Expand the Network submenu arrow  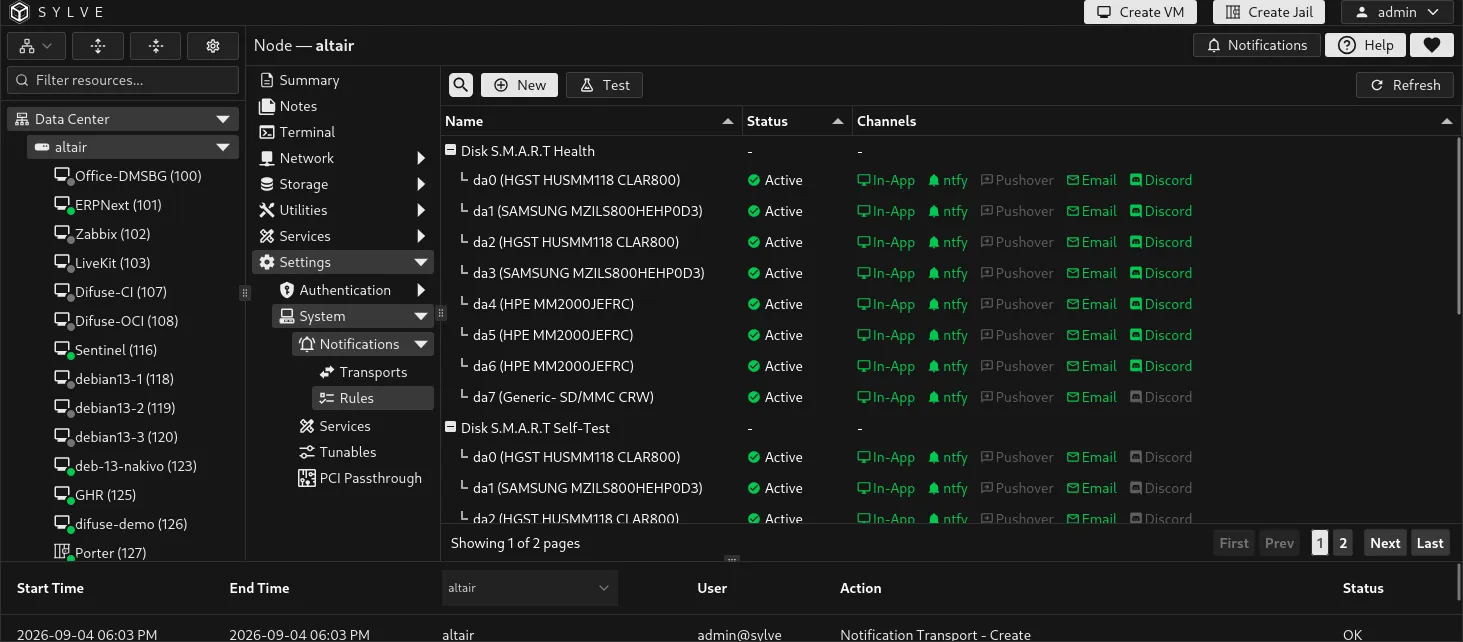point(421,158)
